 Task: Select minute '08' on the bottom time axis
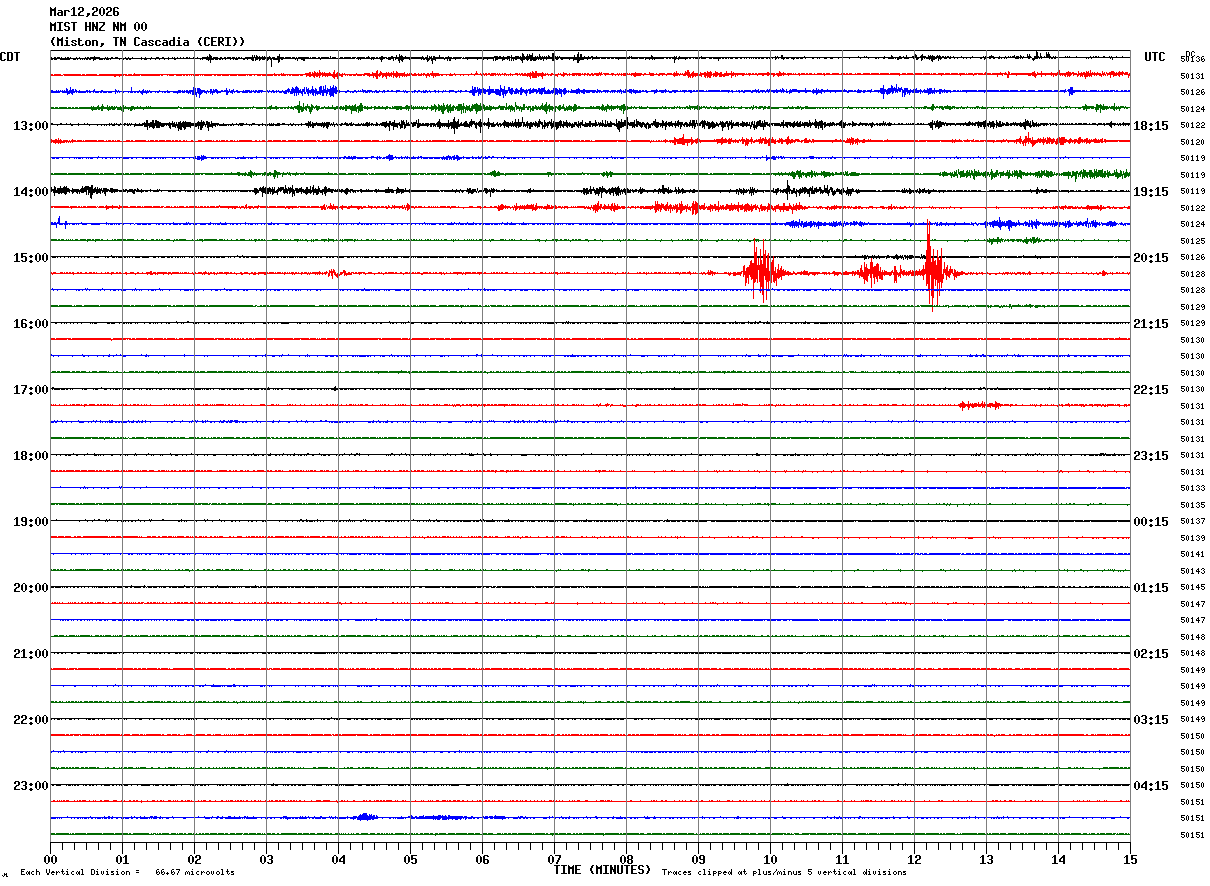click(626, 859)
